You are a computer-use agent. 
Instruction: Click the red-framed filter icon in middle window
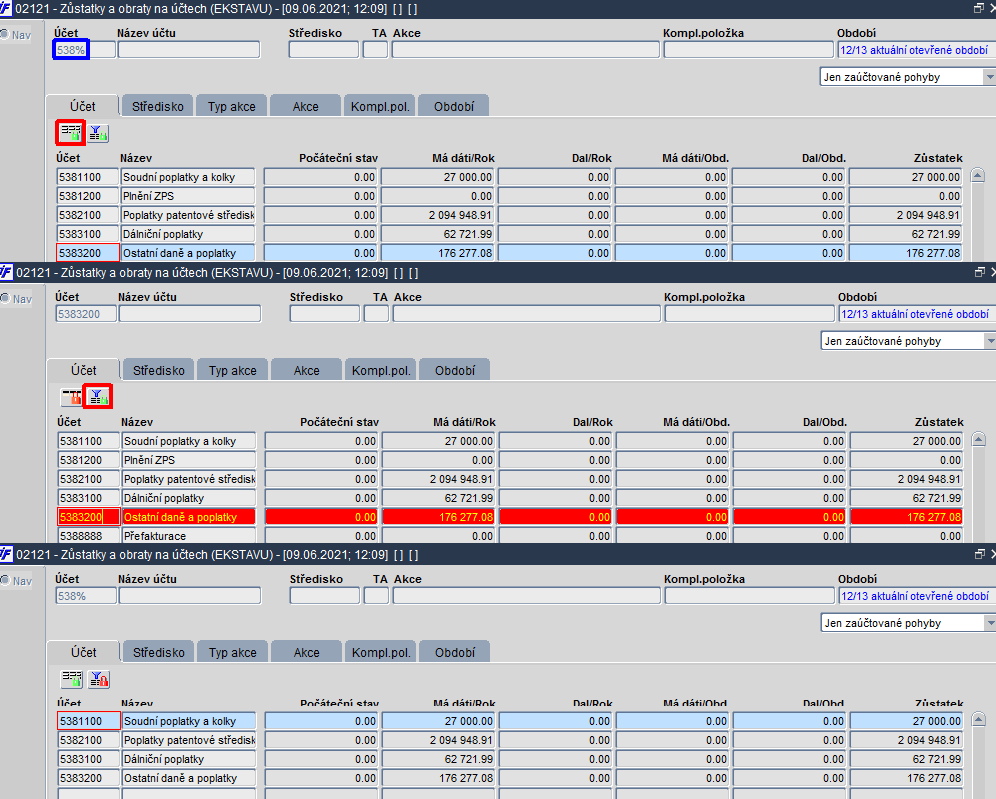(x=98, y=397)
